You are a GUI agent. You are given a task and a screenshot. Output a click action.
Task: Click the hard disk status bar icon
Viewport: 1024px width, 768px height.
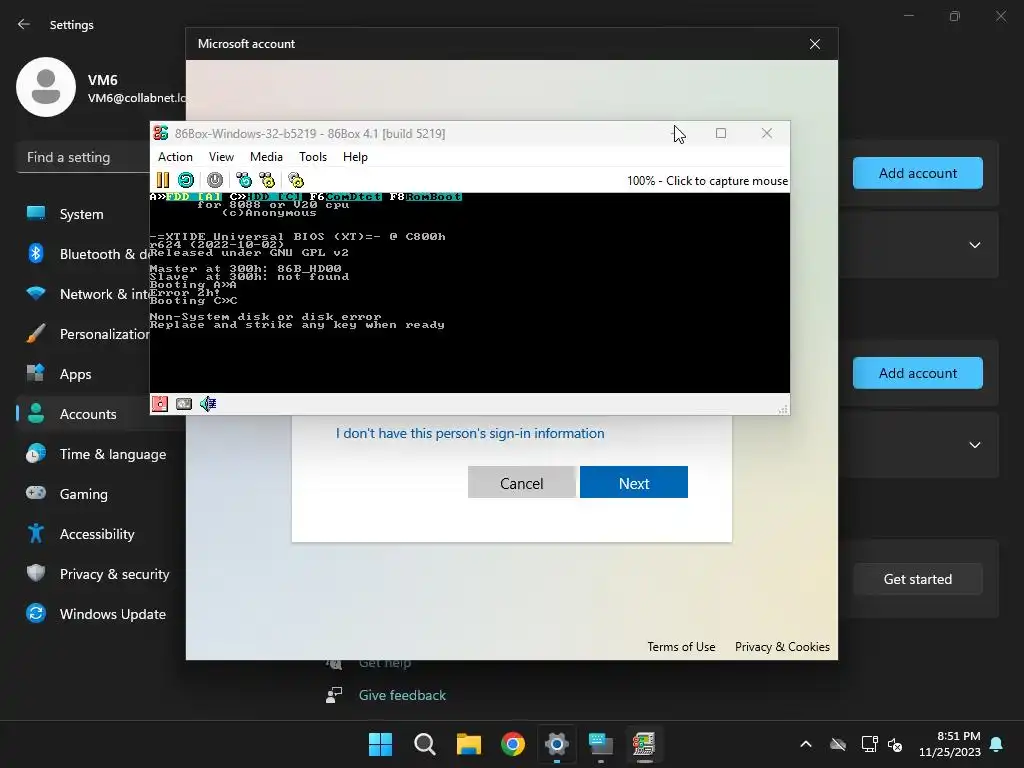tap(184, 404)
